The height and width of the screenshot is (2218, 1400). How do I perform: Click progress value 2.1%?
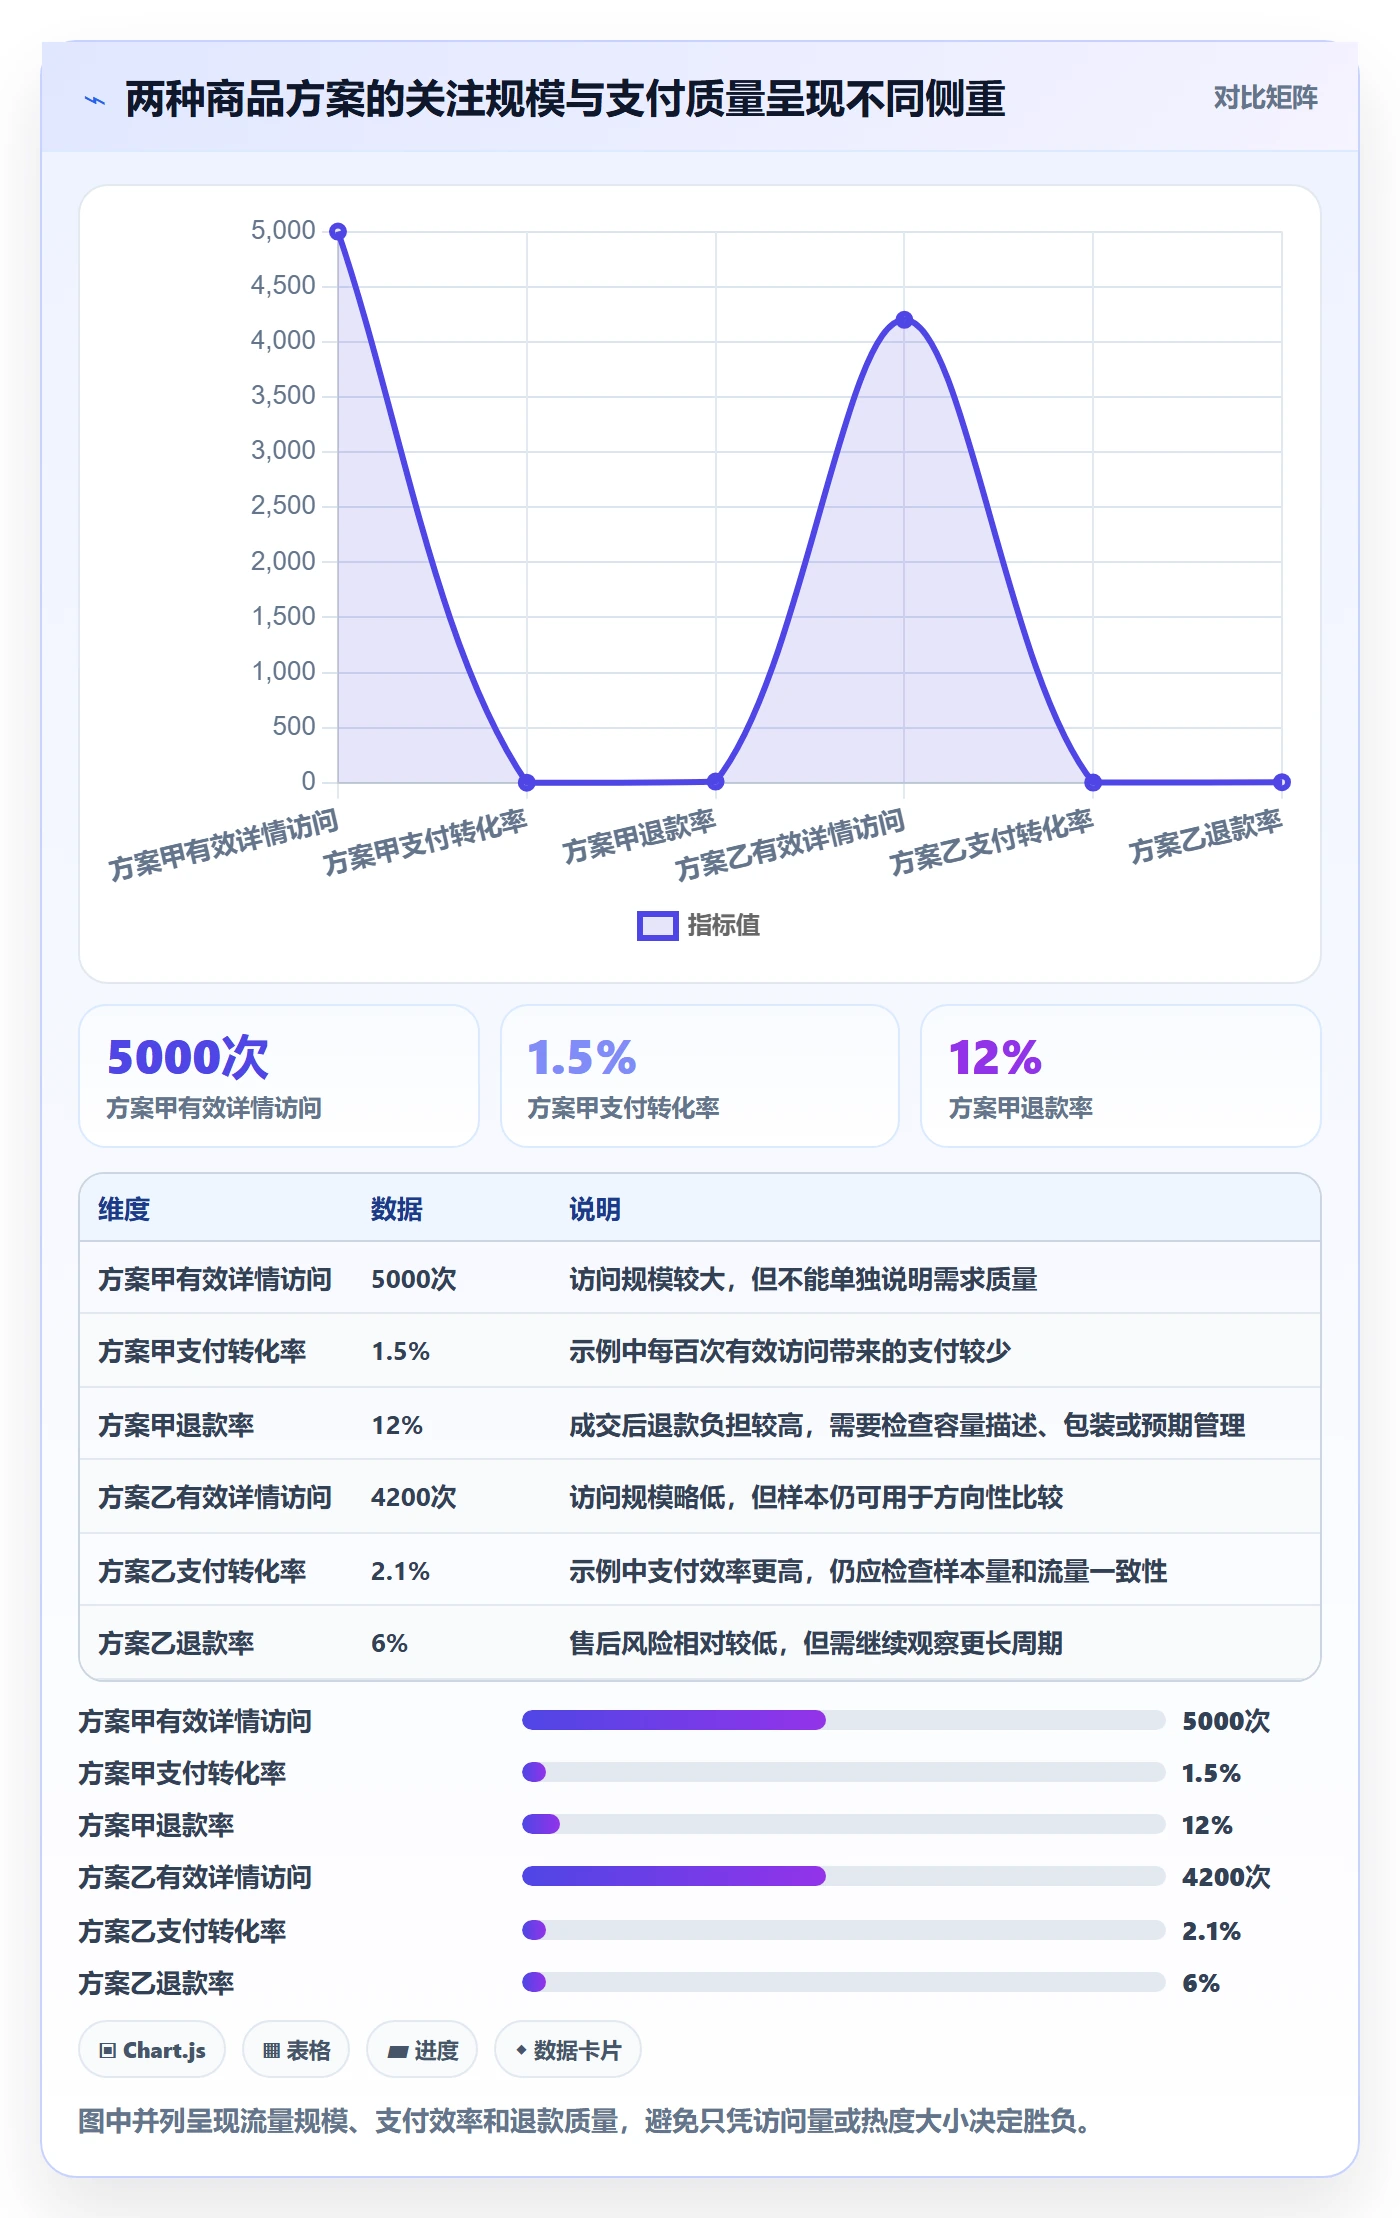(x=1211, y=1931)
